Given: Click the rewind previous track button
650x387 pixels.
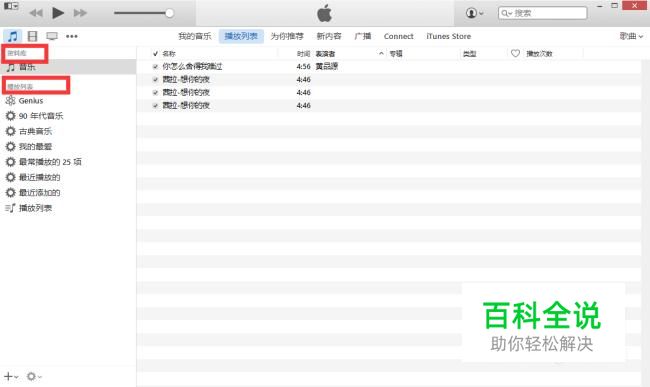Looking at the screenshot, I should pyautogui.click(x=36, y=13).
